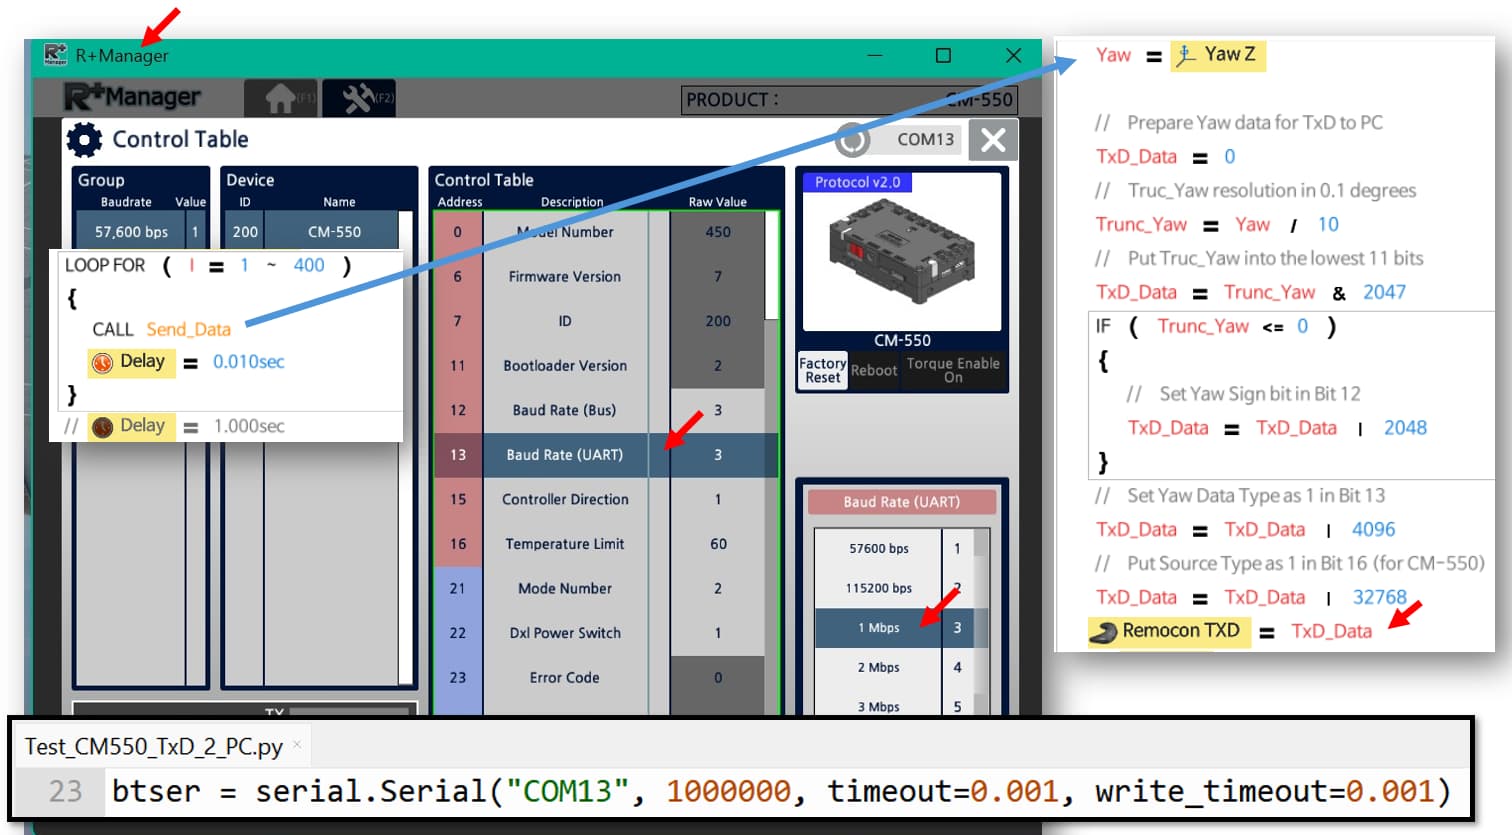Choose the 115200 bps baud option
Screen dimensions: 1512x835
pos(895,588)
